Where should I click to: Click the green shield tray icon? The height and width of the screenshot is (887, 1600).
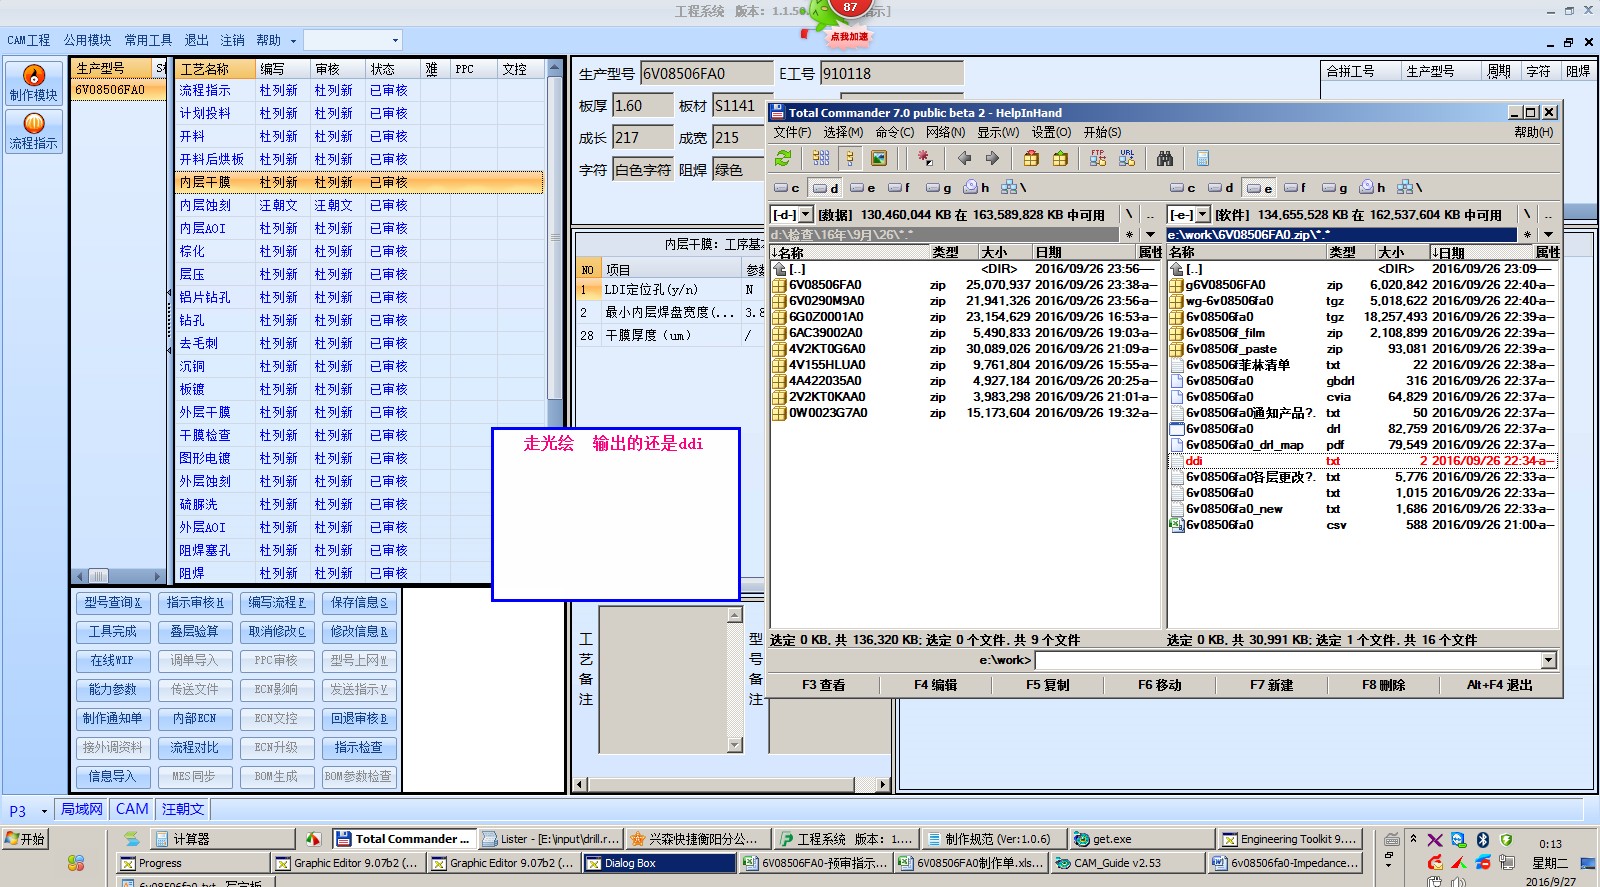pos(1507,840)
